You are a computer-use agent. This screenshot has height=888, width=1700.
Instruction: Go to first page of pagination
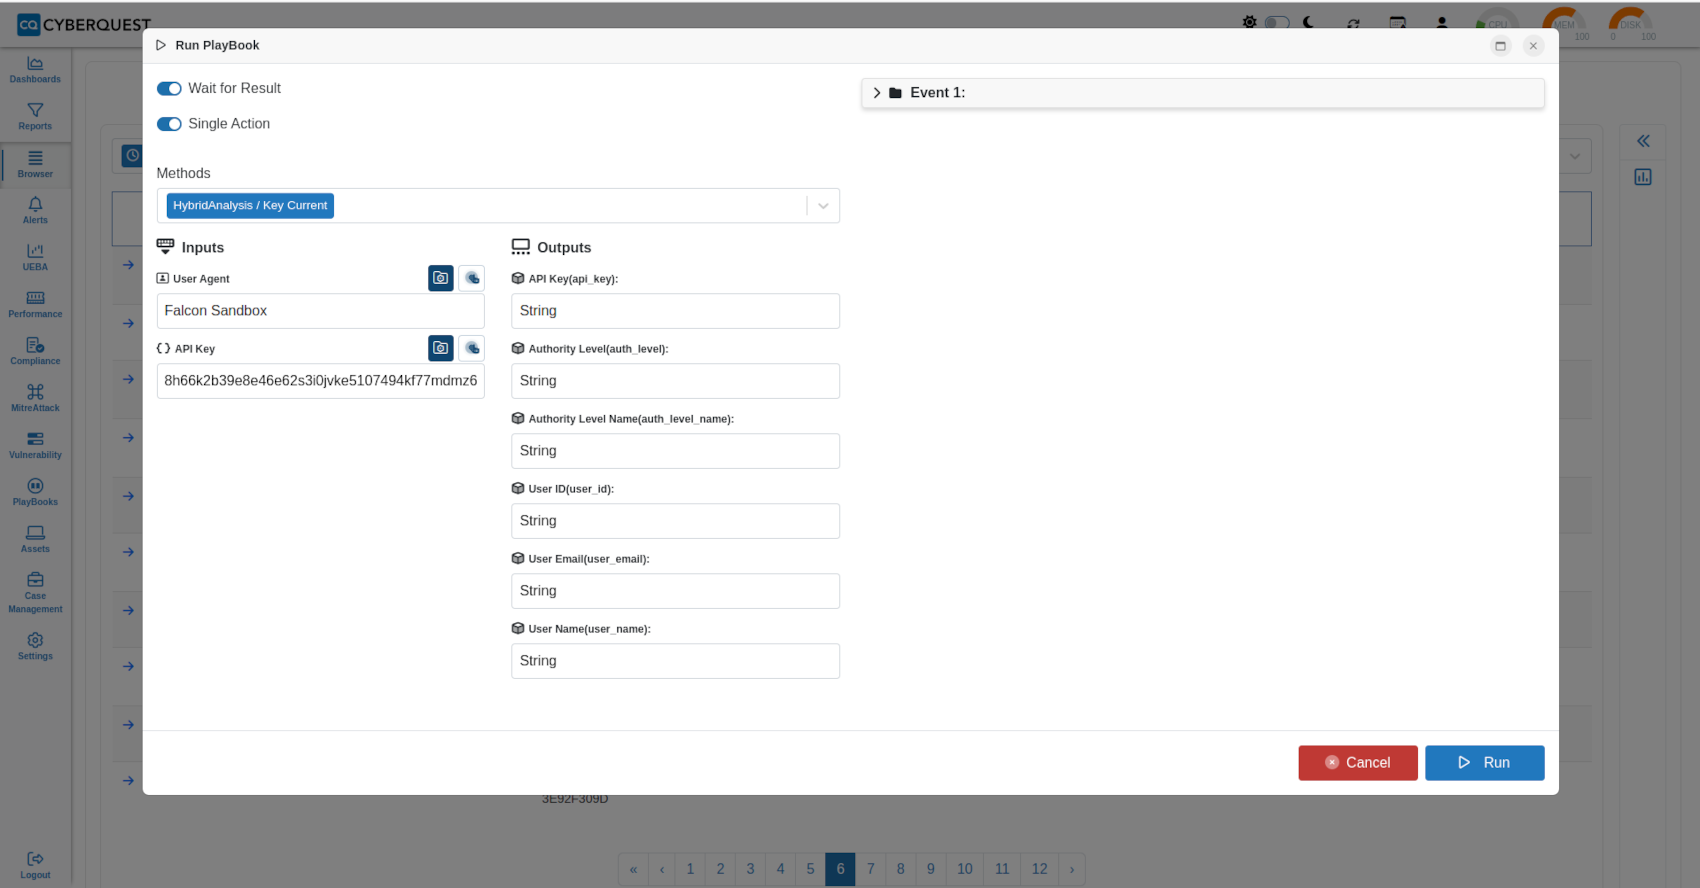[633, 869]
